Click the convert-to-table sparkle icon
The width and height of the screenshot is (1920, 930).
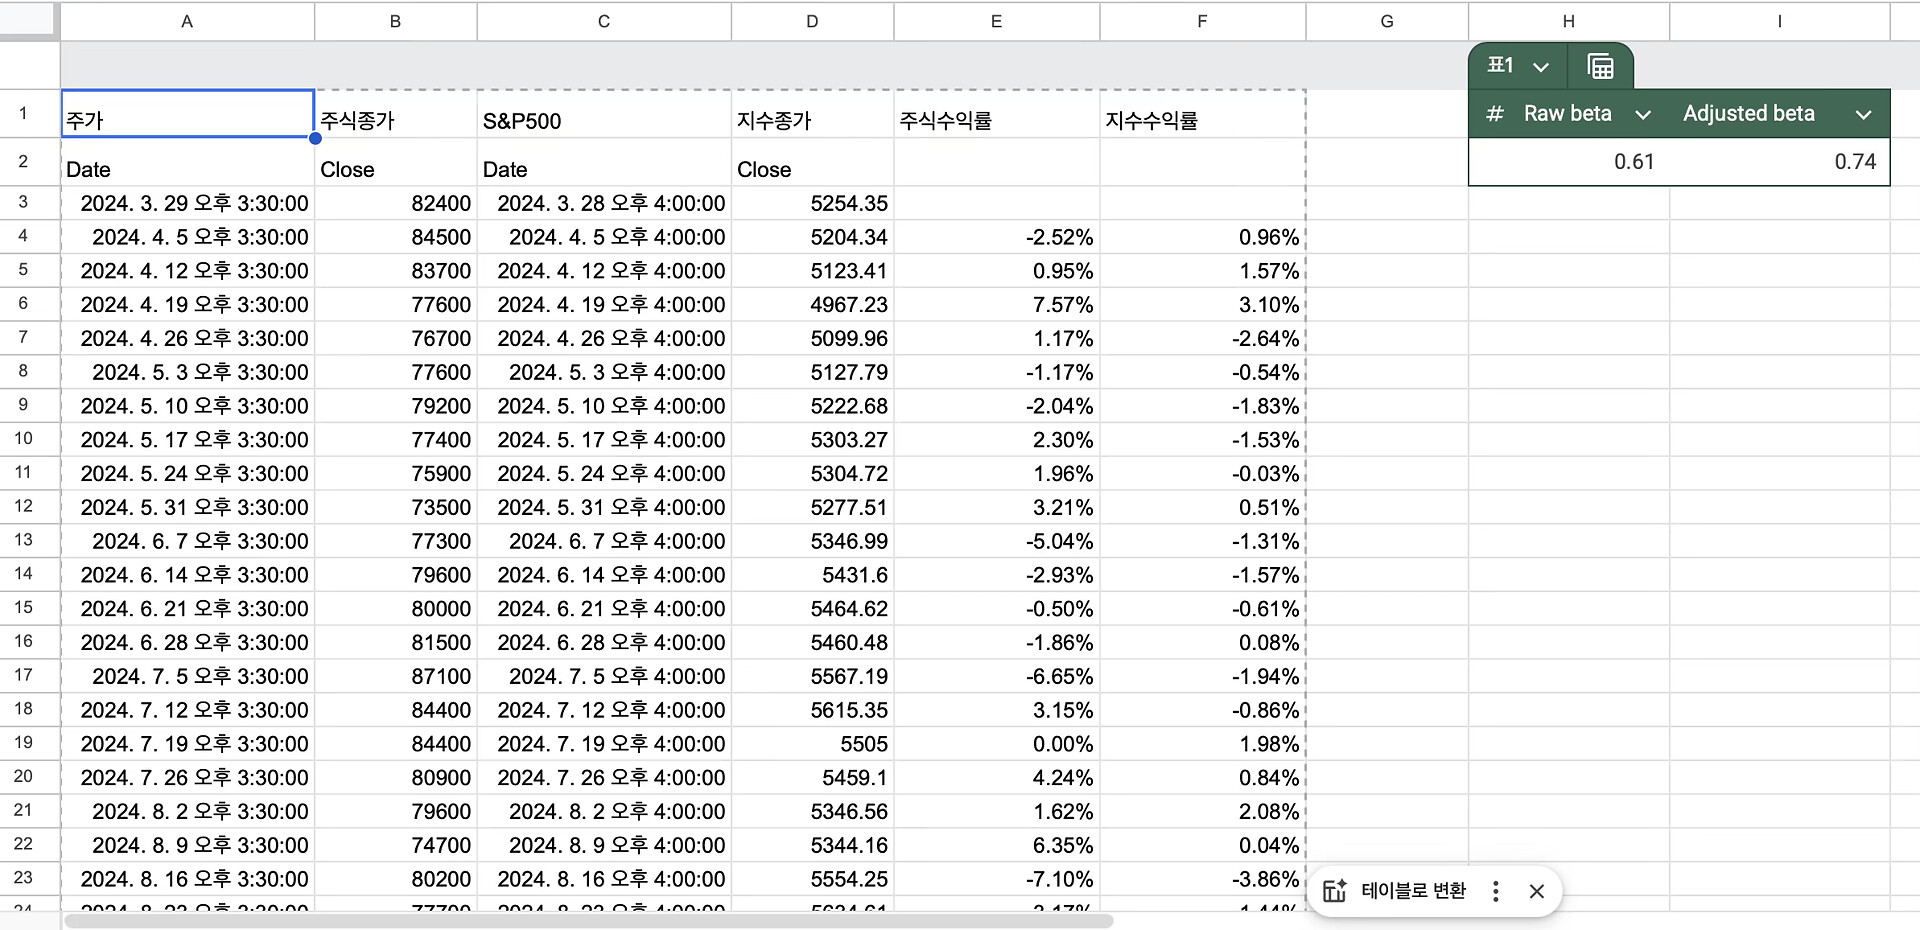pos(1335,891)
